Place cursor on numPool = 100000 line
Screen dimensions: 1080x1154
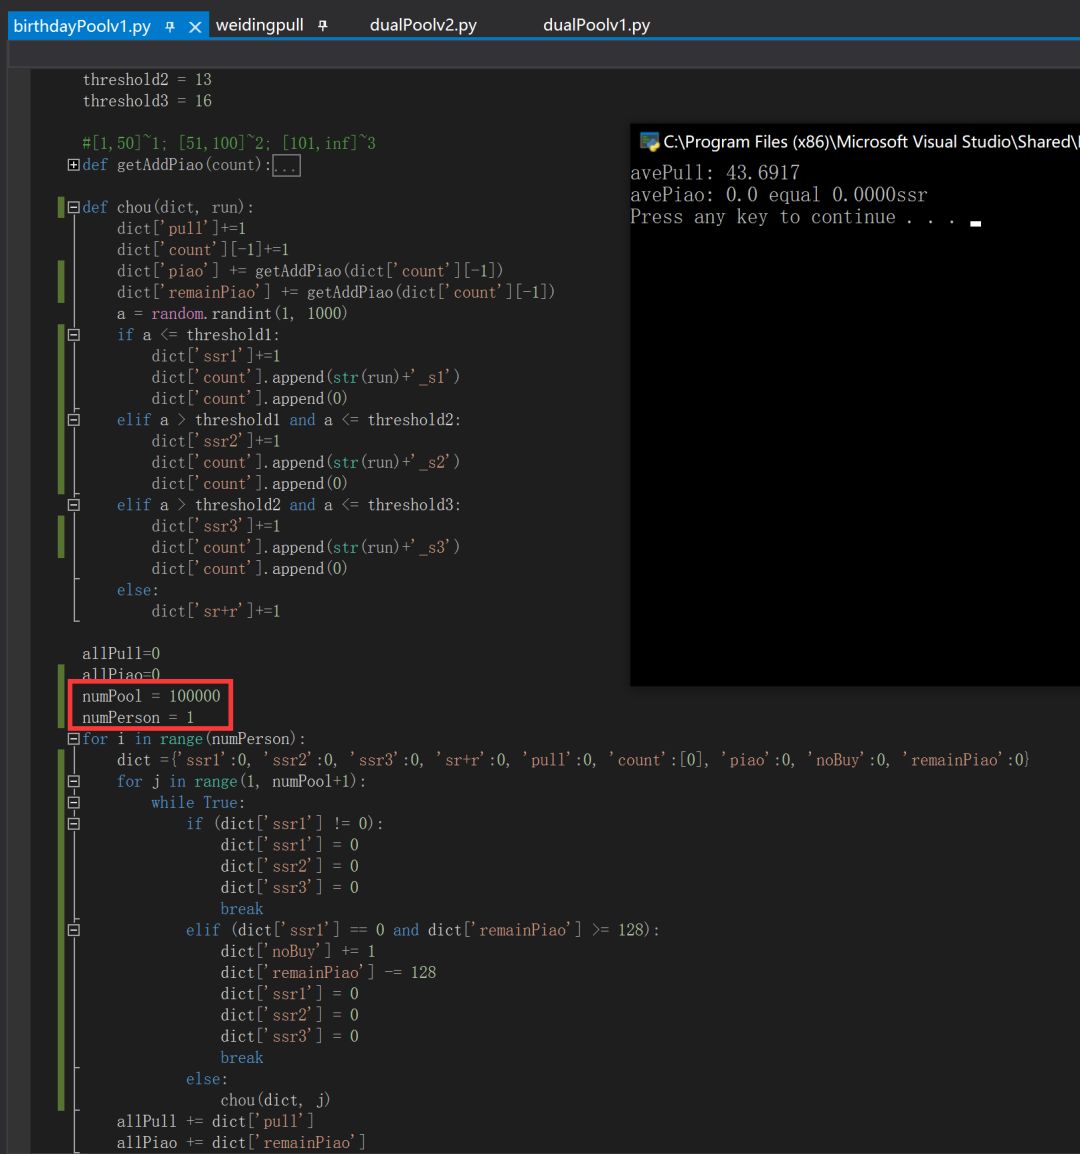tap(151, 696)
